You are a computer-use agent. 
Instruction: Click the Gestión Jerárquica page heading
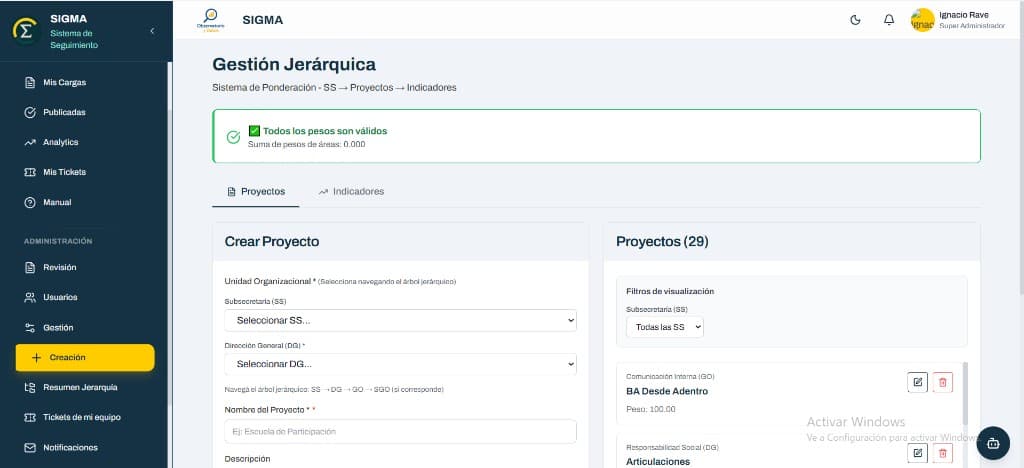294,65
